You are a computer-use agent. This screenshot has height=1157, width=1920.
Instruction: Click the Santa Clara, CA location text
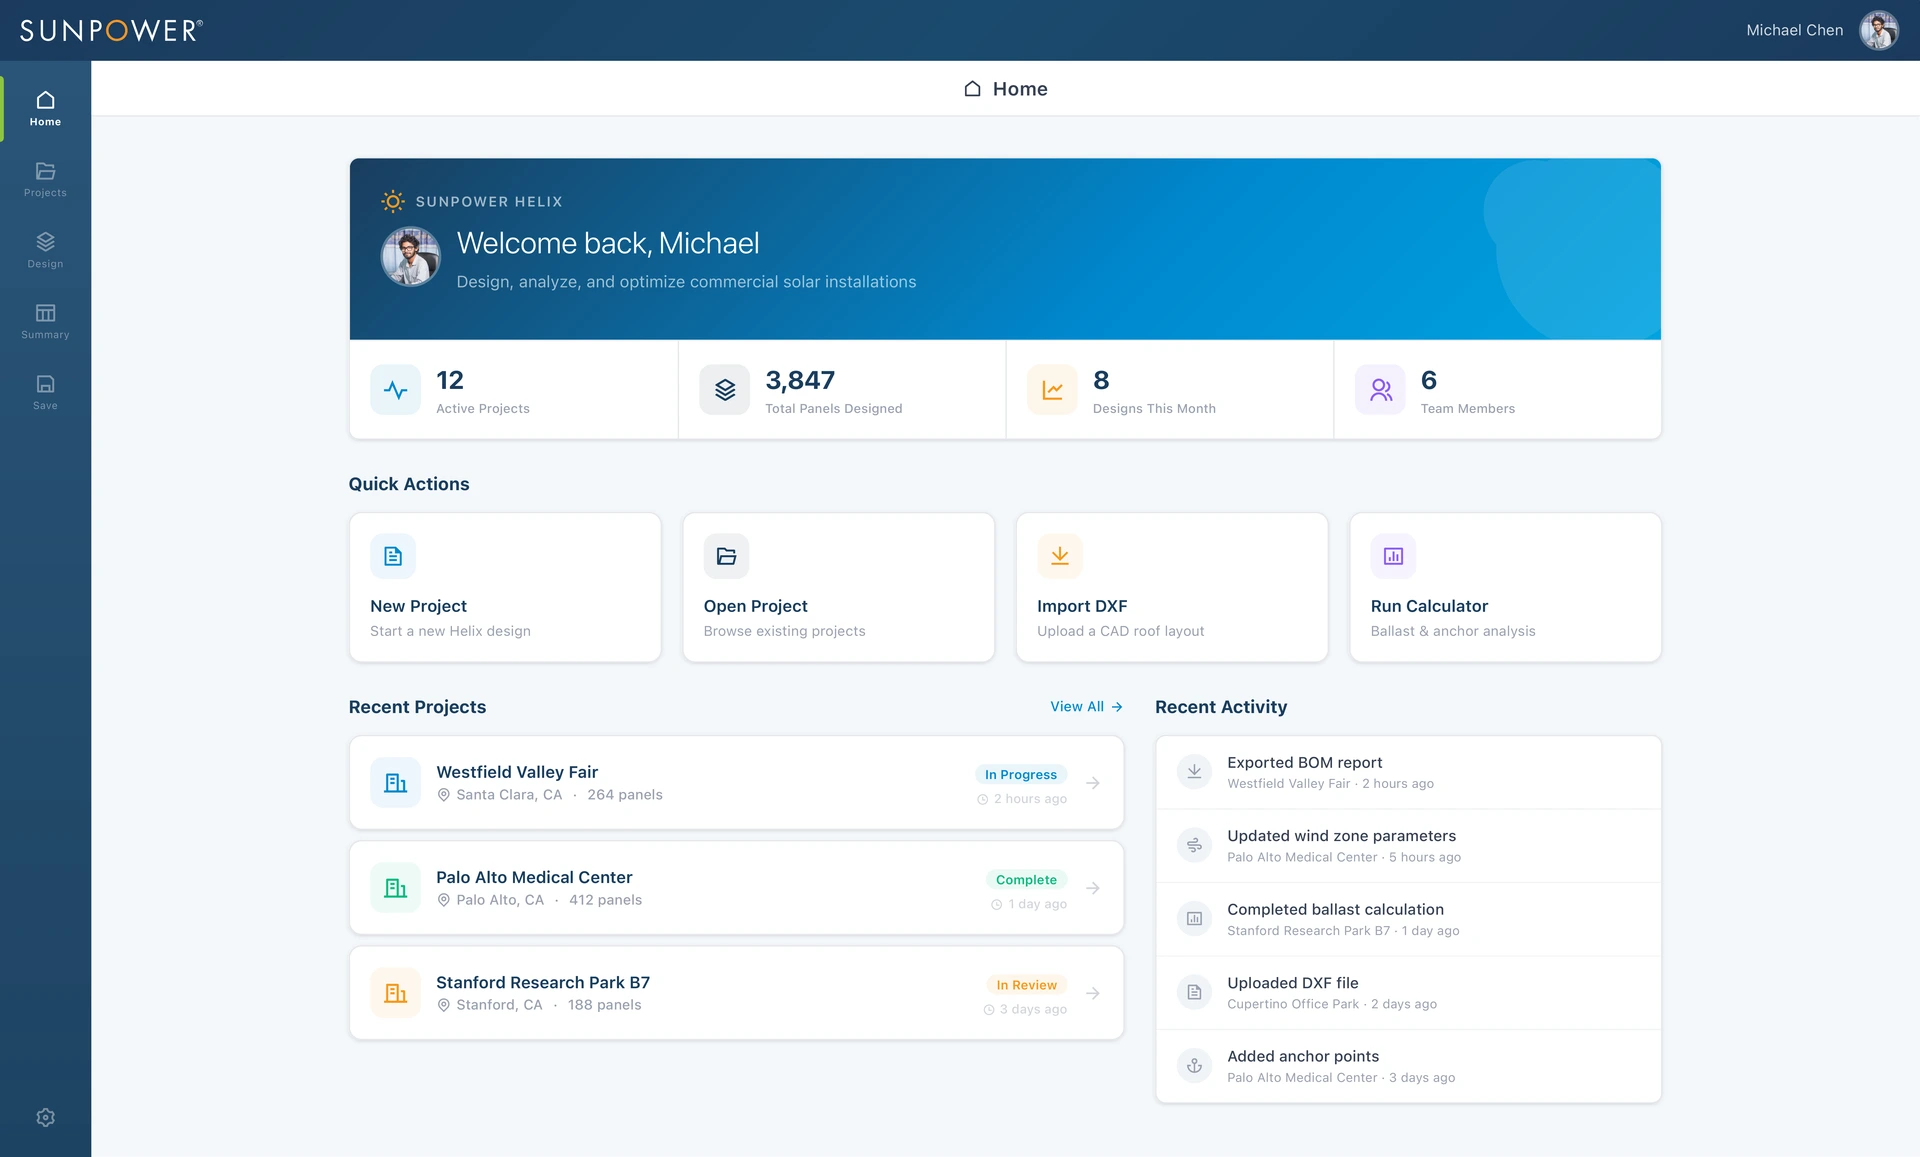pos(509,795)
